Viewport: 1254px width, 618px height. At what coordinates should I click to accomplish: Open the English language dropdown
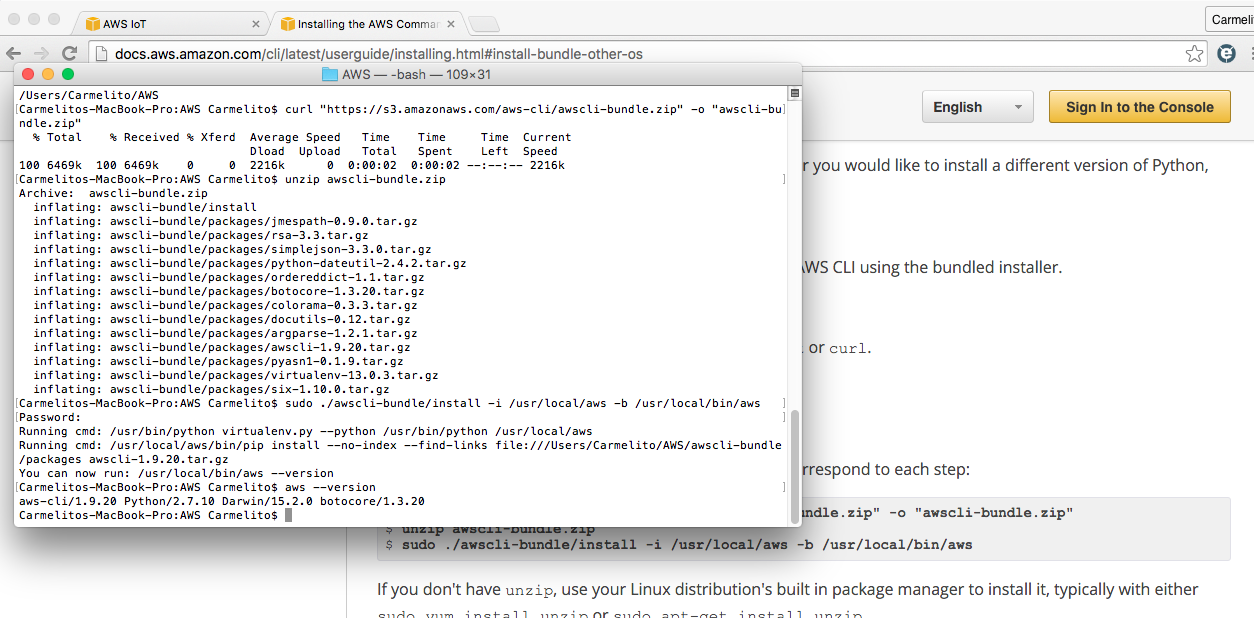click(977, 107)
